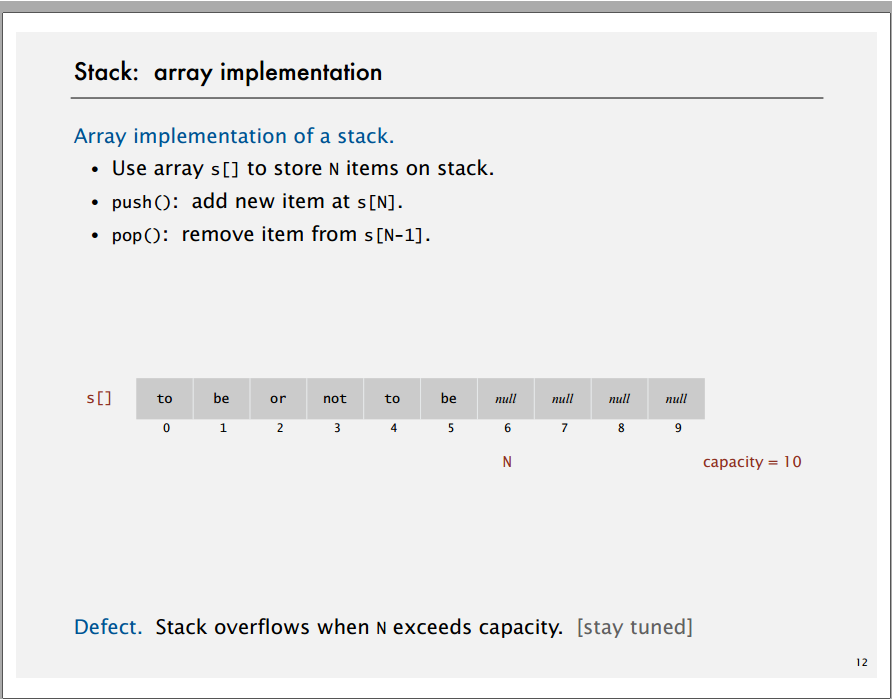Click the null cell above index 8
Image resolution: width=892 pixels, height=700 pixels.
620,398
